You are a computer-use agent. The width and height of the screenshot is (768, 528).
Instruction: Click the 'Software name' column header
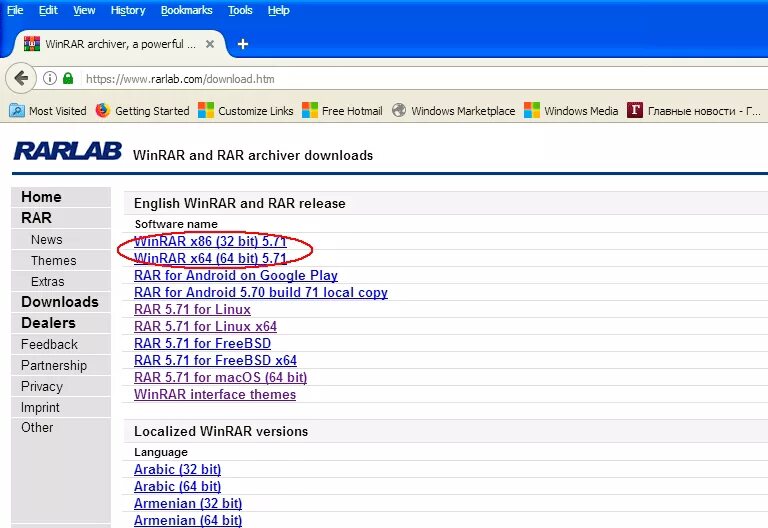pyautogui.click(x=176, y=224)
